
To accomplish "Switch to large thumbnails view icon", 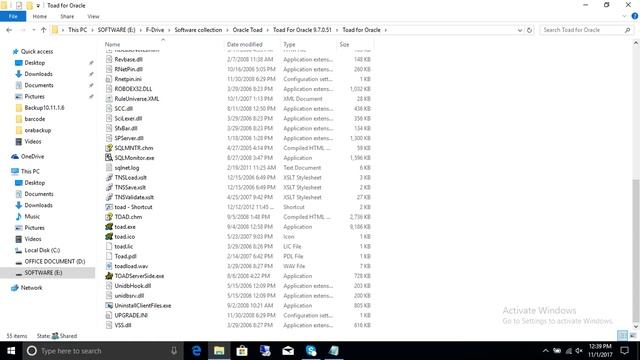I will click(x=633, y=336).
